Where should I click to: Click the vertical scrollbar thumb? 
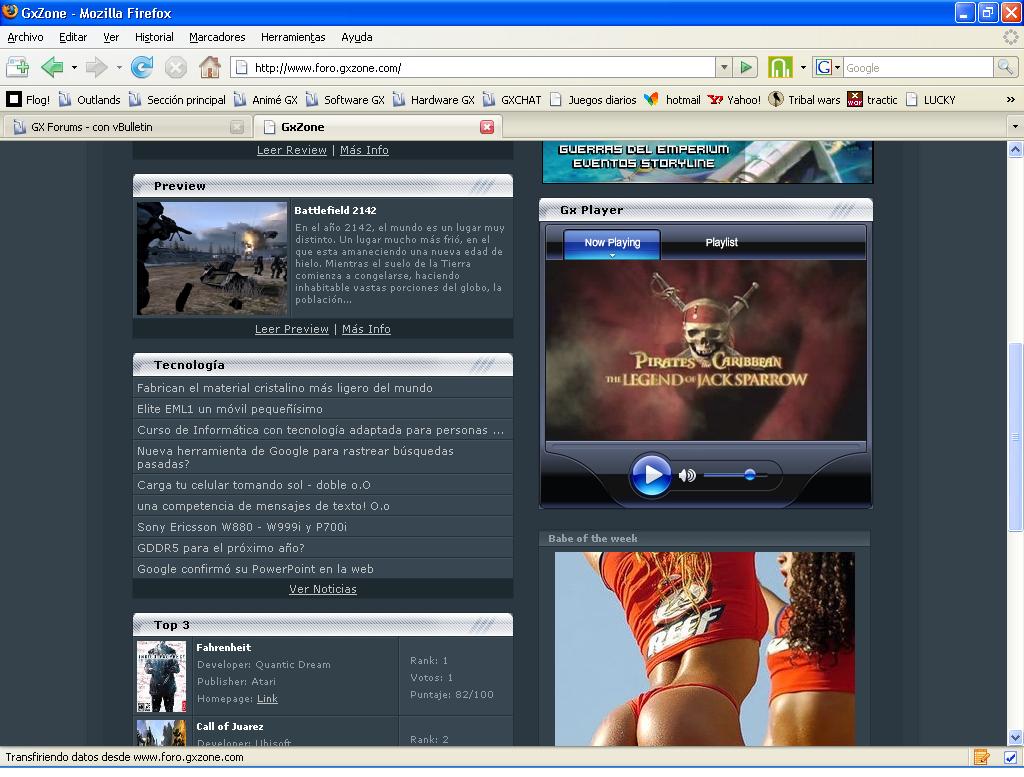[x=1015, y=436]
